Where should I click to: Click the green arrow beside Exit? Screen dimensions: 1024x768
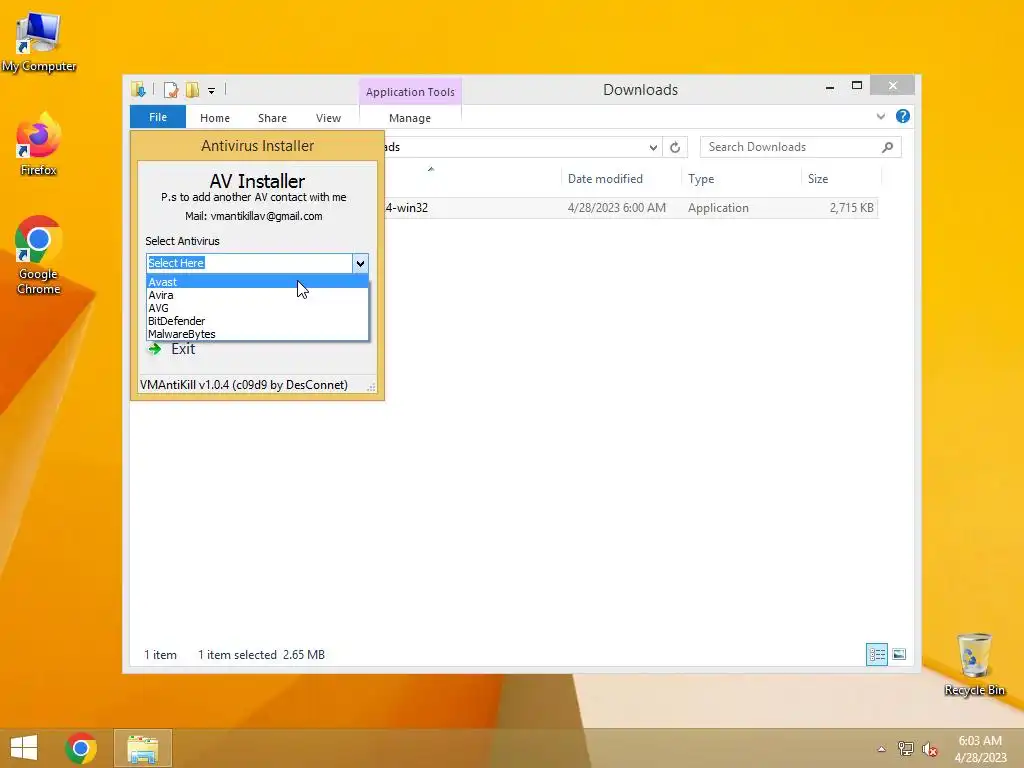pos(155,349)
